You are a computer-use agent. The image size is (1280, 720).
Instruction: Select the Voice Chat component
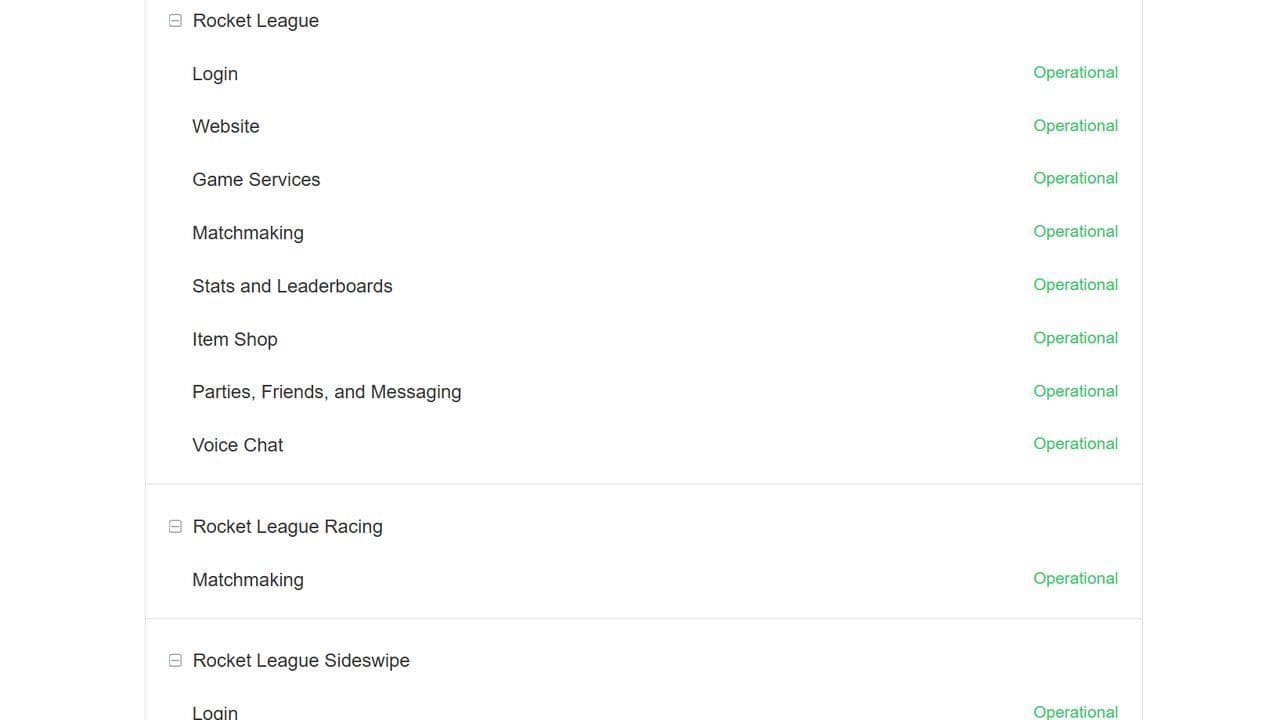pyautogui.click(x=237, y=445)
